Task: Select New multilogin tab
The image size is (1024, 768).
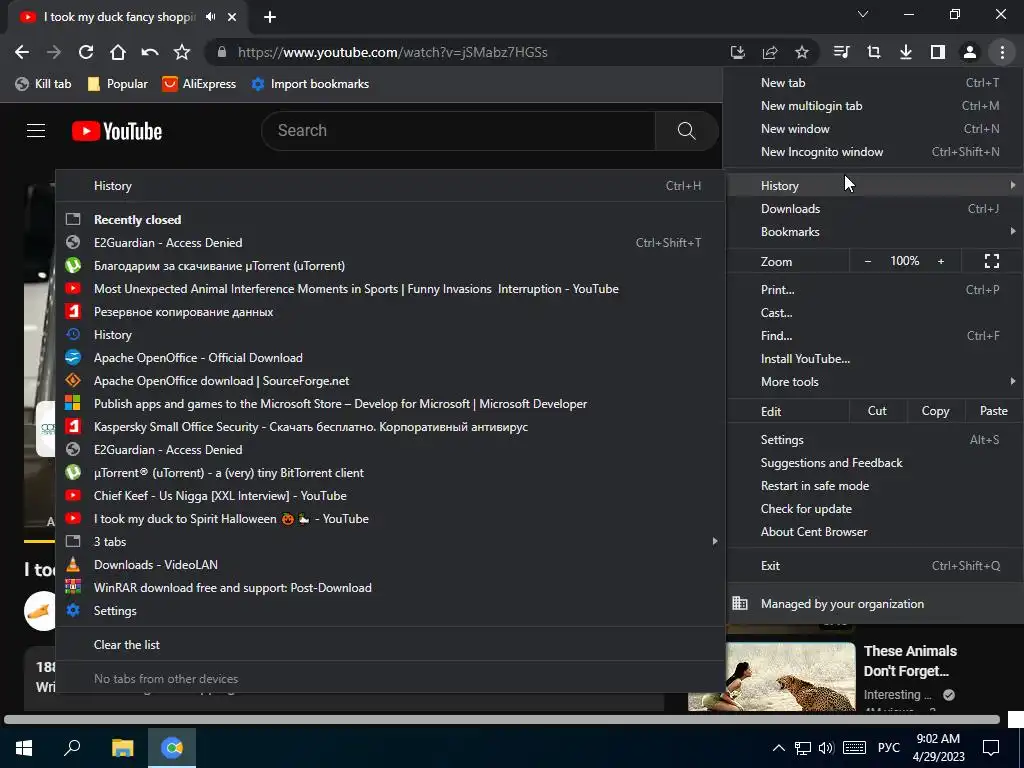Action: [873, 106]
